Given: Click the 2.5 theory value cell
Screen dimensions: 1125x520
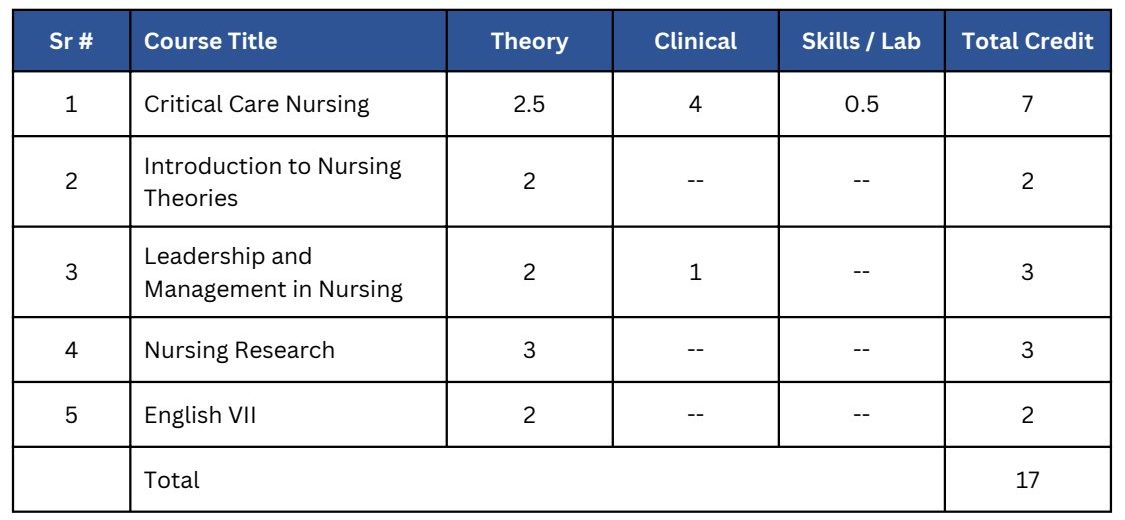Looking at the screenshot, I should 529,104.
